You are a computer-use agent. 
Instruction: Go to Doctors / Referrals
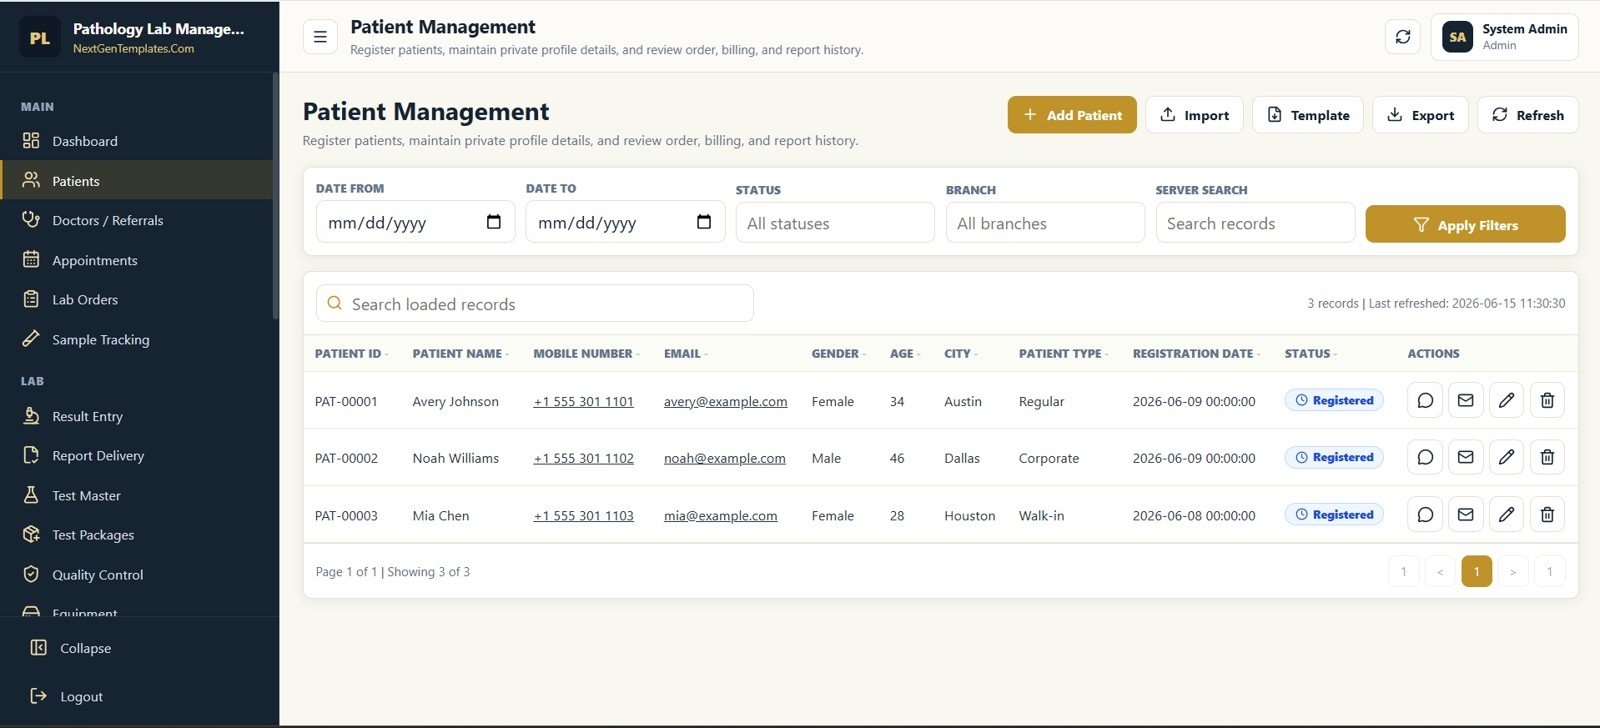(x=136, y=220)
